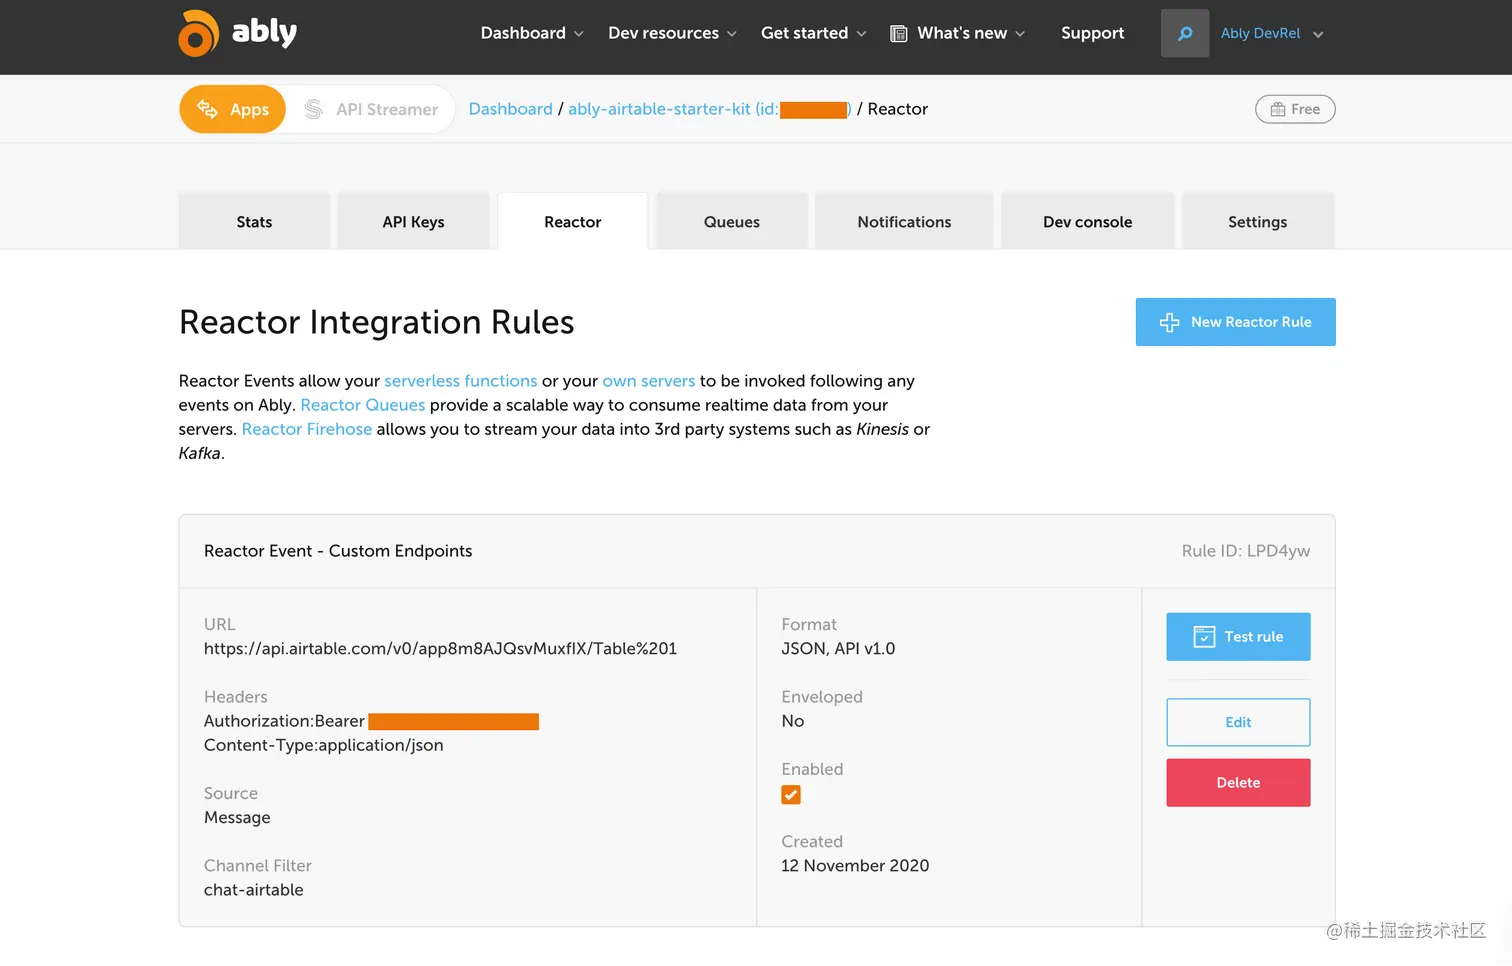Open the Reactor Firehose link
This screenshot has width=1512, height=966.
306,429
